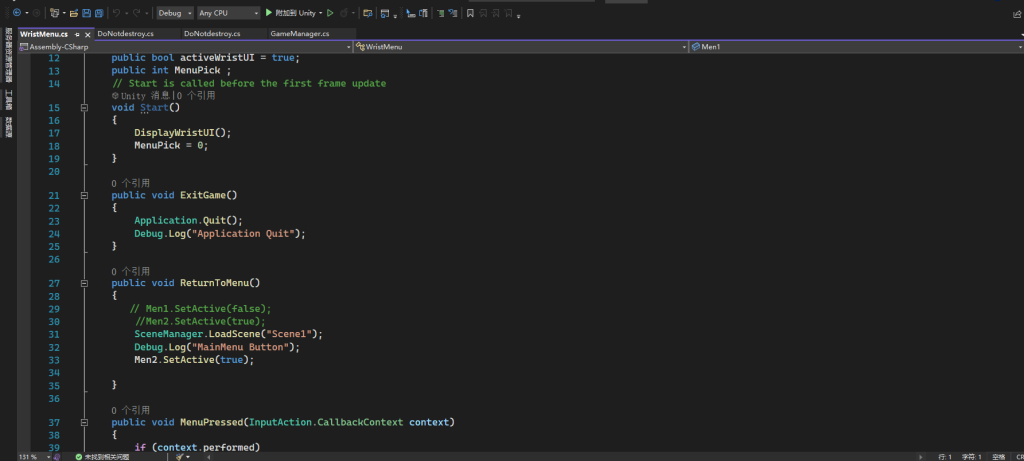Image resolution: width=1024 pixels, height=461 pixels.
Task: Click the window layout toolbar icon
Action: [385, 12]
